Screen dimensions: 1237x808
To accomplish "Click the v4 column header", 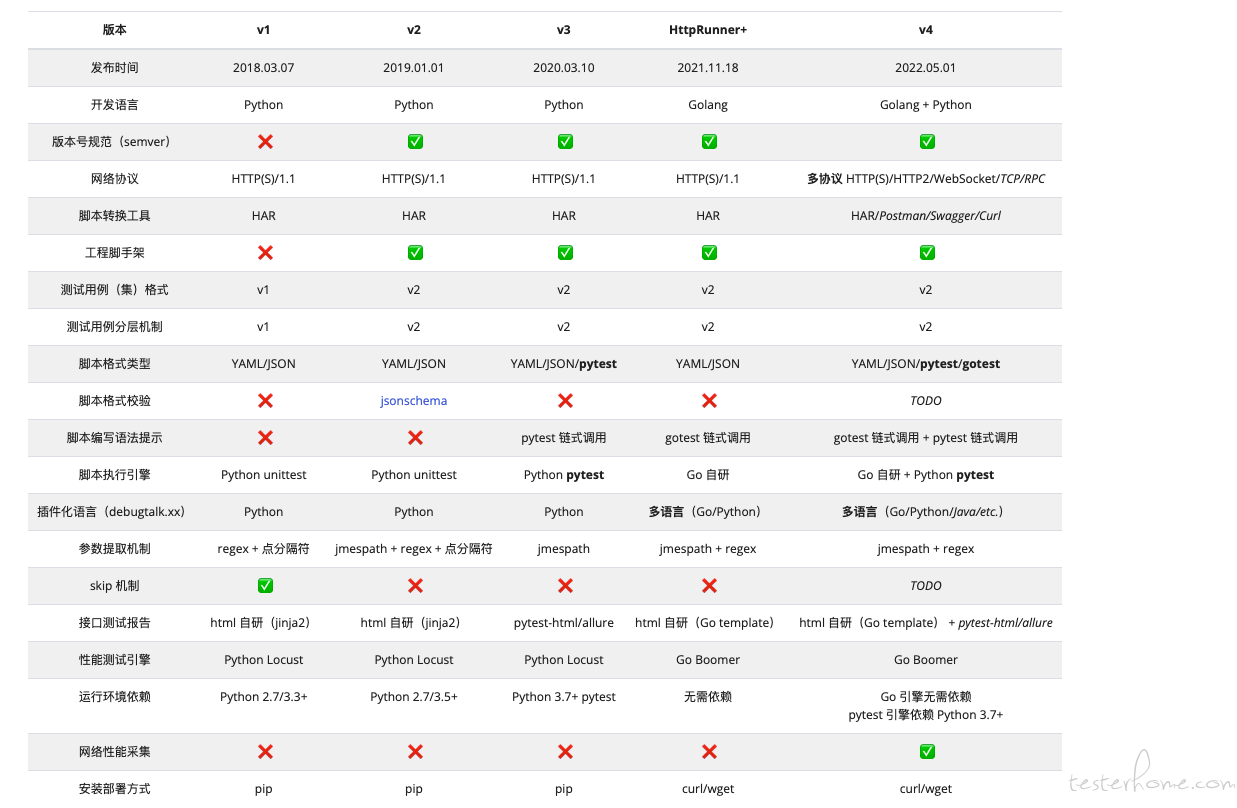I will click(926, 30).
